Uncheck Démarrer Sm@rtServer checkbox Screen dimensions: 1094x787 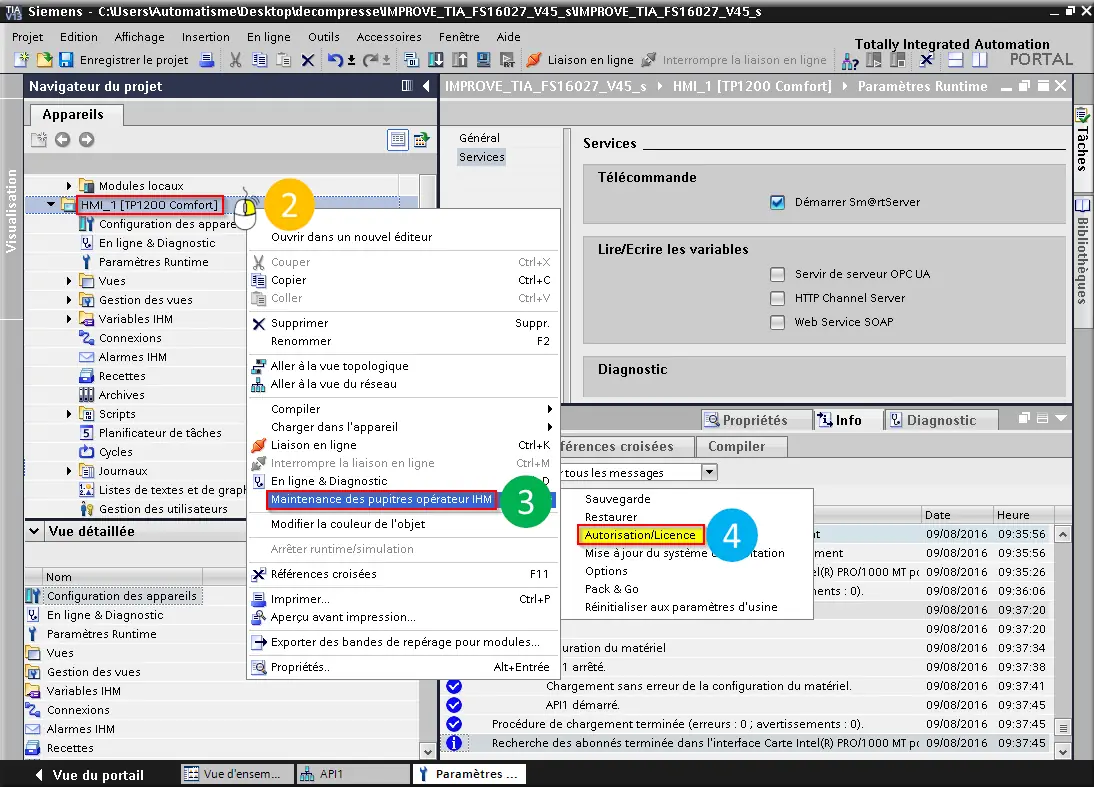pos(777,202)
